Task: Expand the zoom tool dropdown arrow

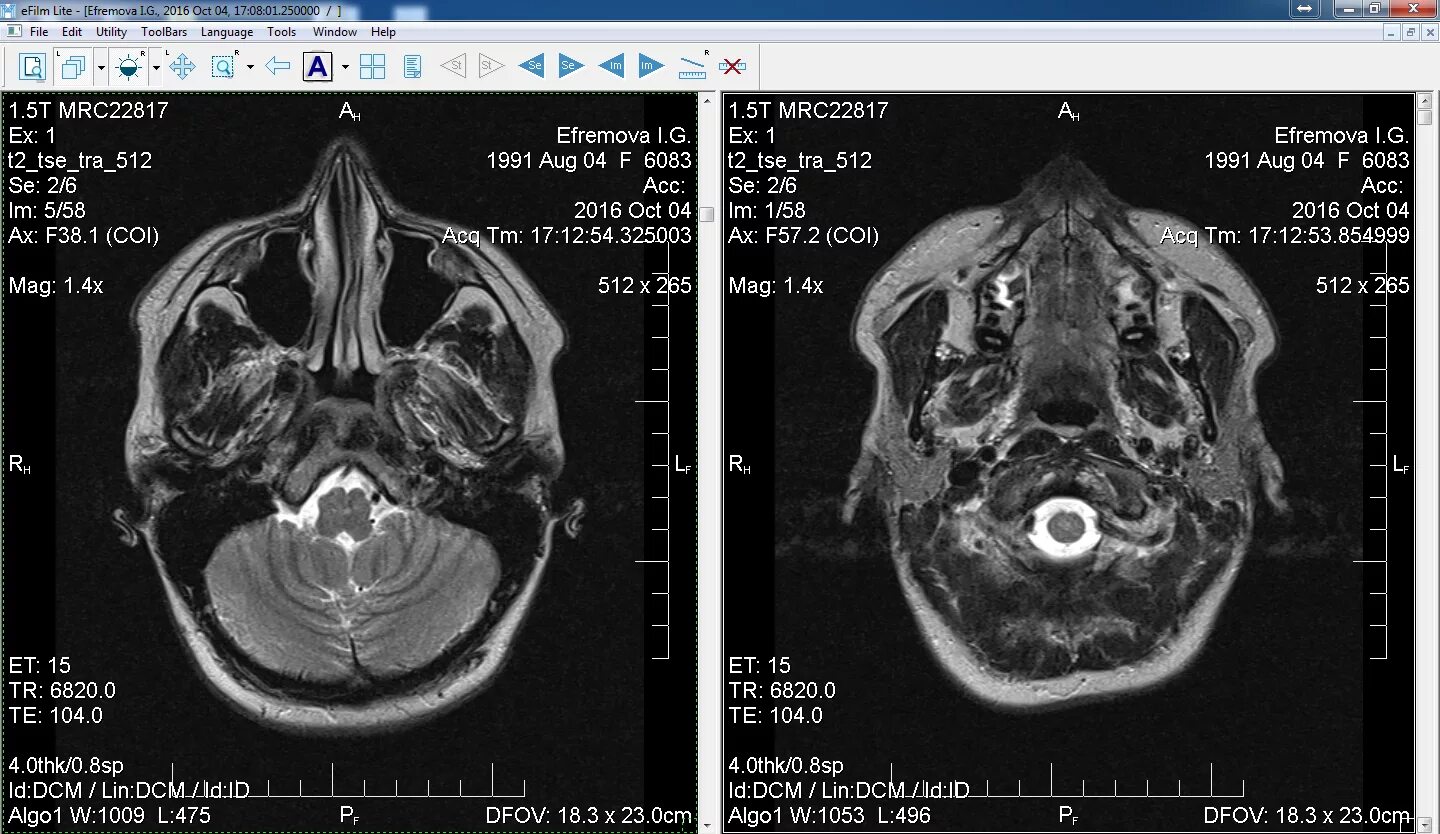Action: pos(250,68)
